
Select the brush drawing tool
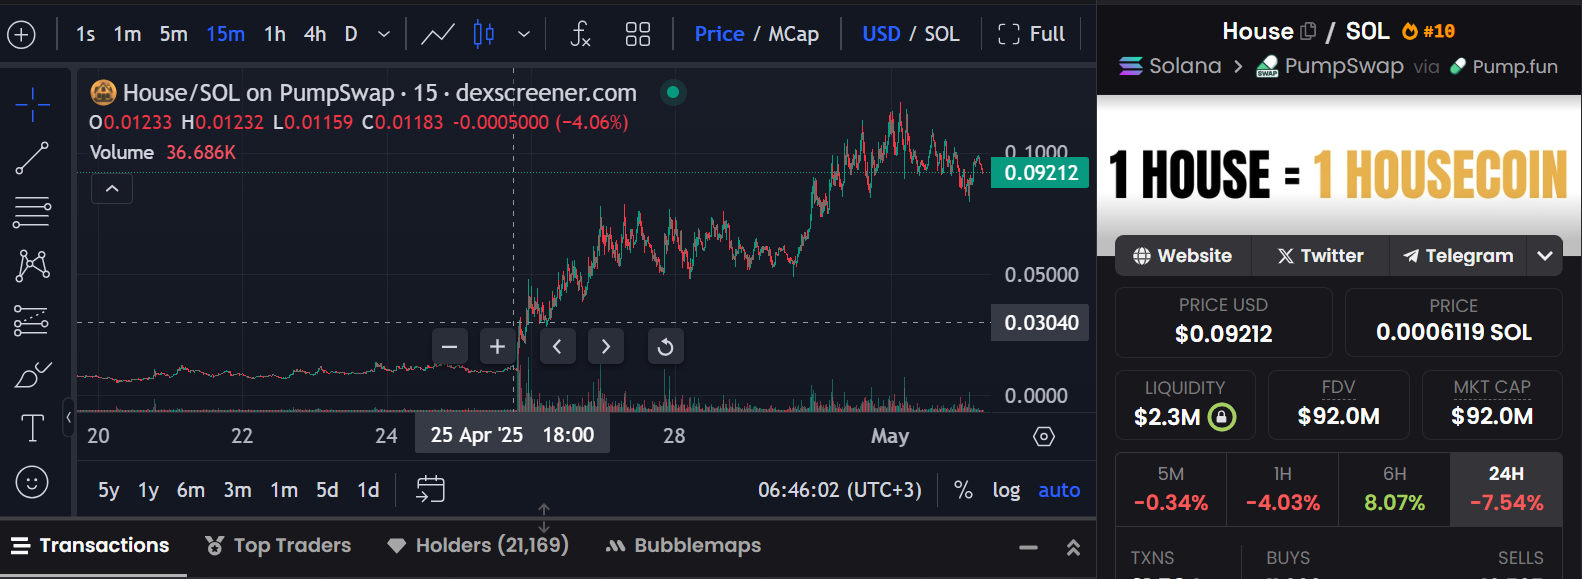coord(32,374)
